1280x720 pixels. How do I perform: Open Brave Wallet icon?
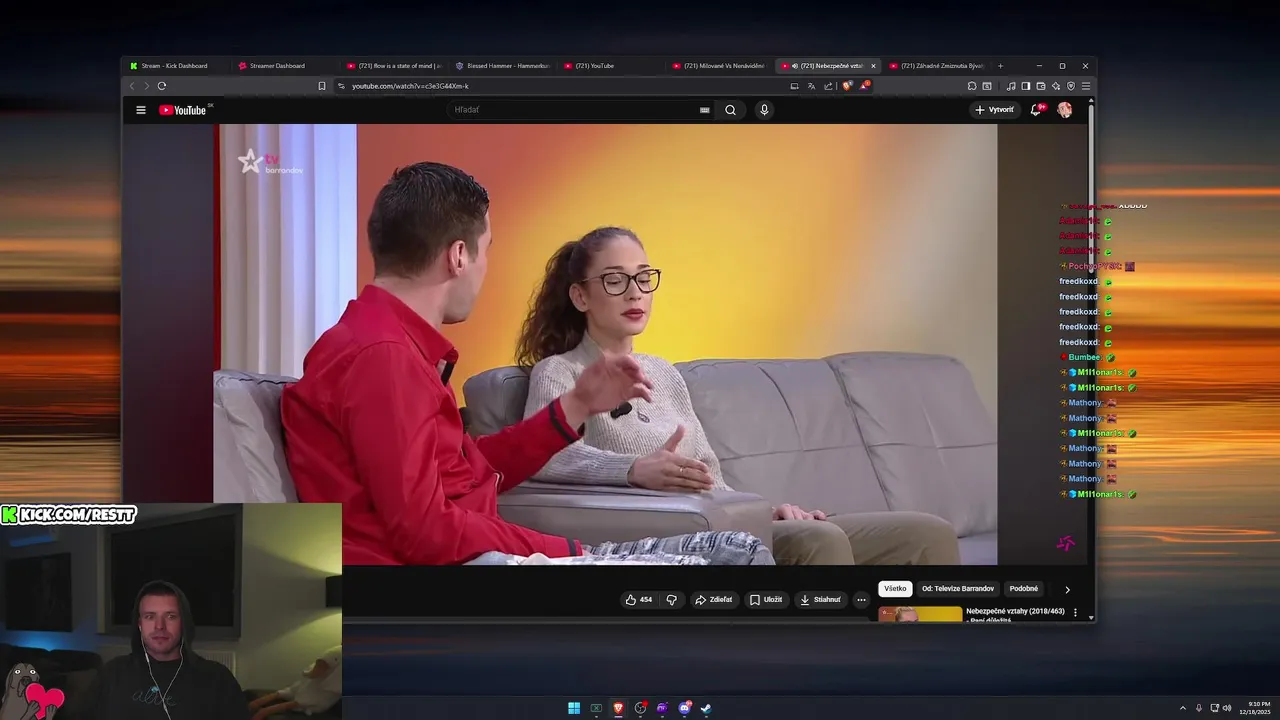[x=1041, y=86]
